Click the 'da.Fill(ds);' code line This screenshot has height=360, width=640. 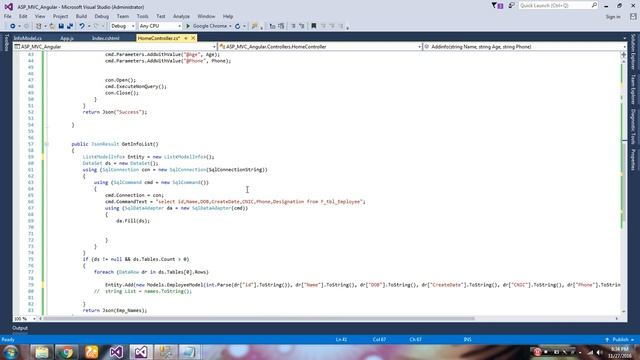point(133,221)
